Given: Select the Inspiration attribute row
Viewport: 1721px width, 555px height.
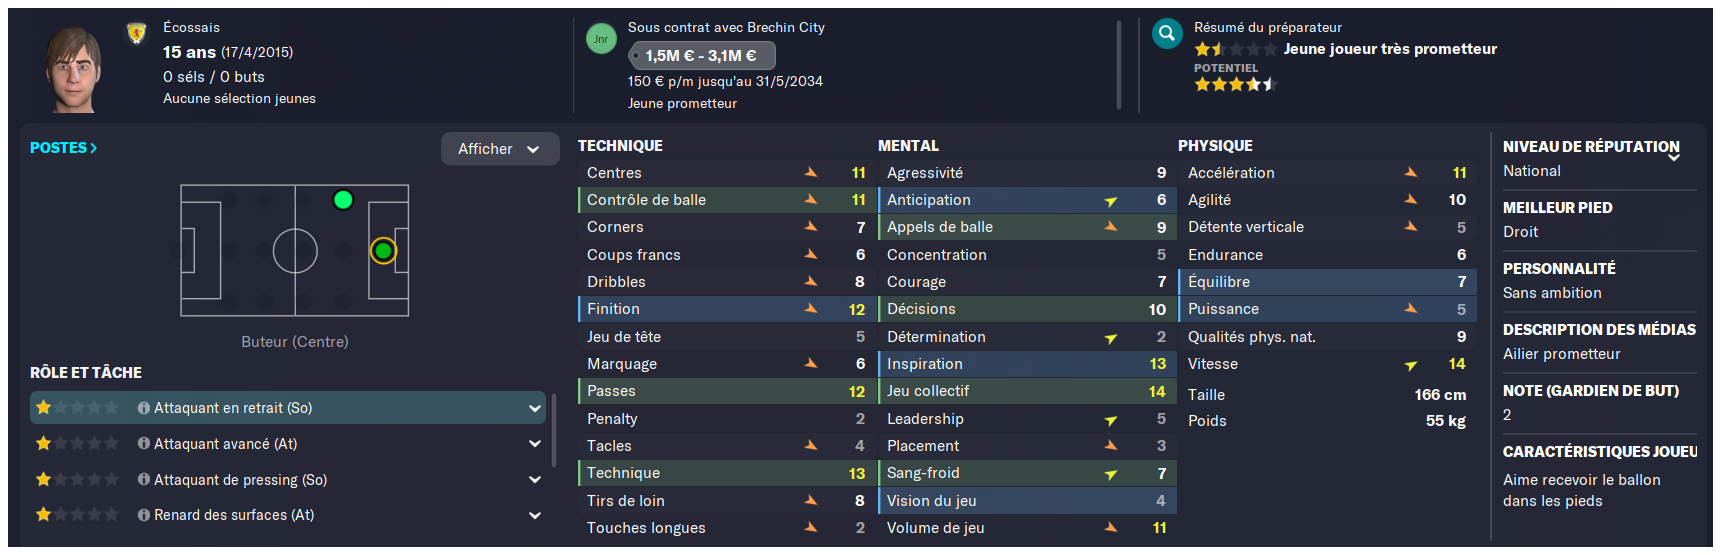Looking at the screenshot, I should (1026, 364).
